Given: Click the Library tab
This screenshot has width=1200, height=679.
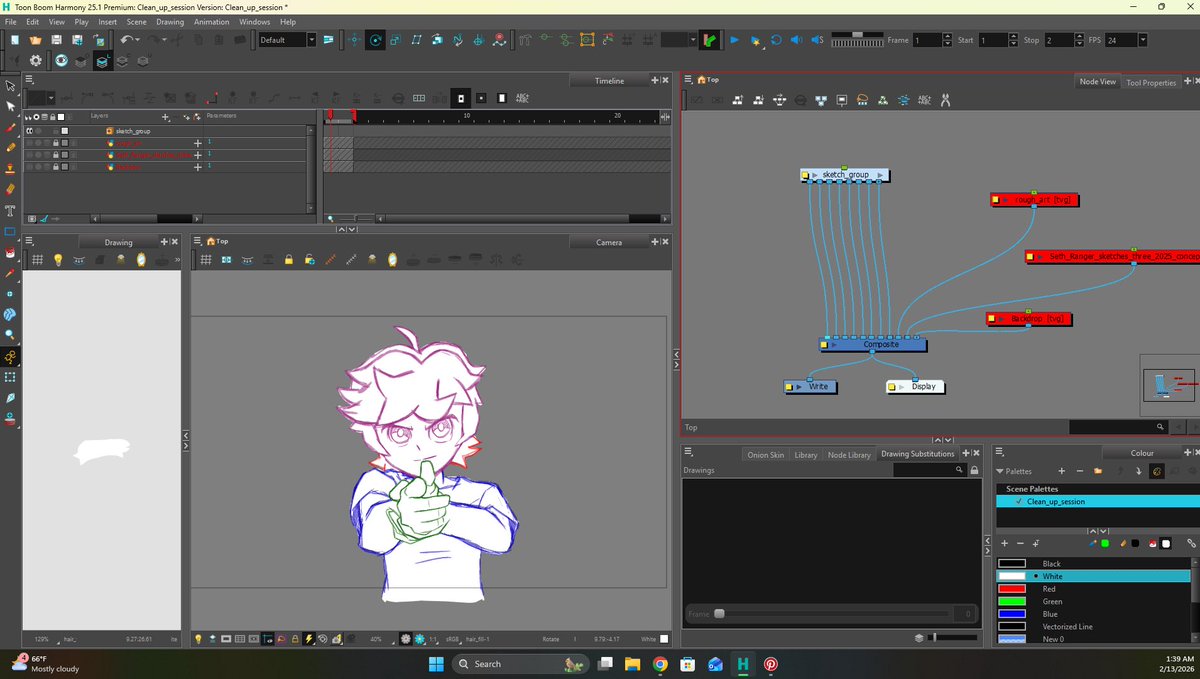Looking at the screenshot, I should (806, 455).
